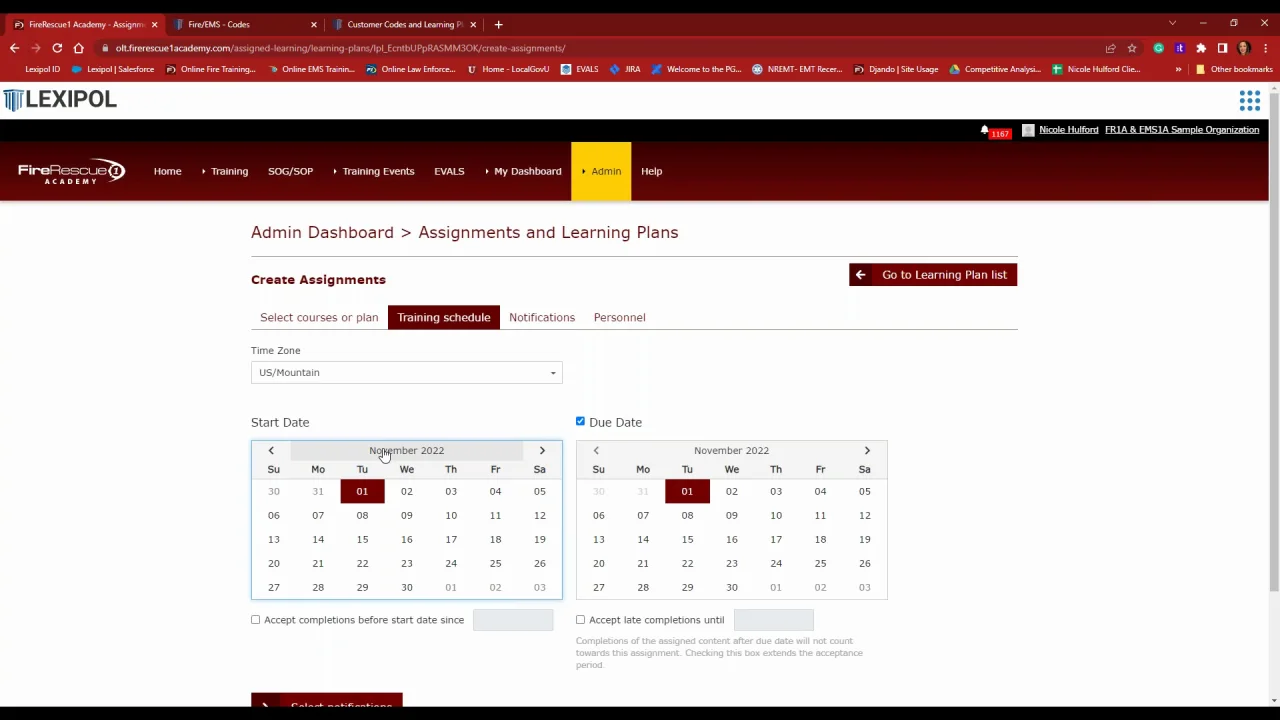
Task: Reload the page with refresh icon
Action: click(57, 48)
